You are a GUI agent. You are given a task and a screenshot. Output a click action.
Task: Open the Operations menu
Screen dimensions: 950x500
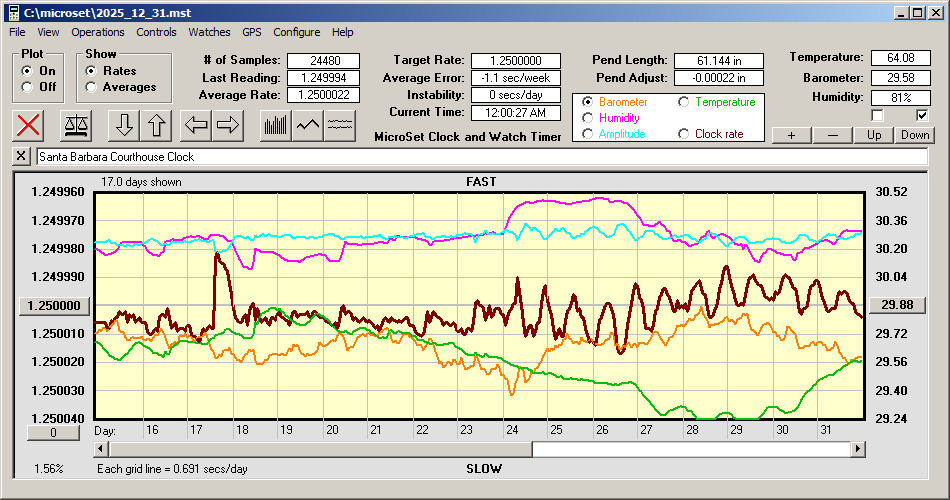98,32
